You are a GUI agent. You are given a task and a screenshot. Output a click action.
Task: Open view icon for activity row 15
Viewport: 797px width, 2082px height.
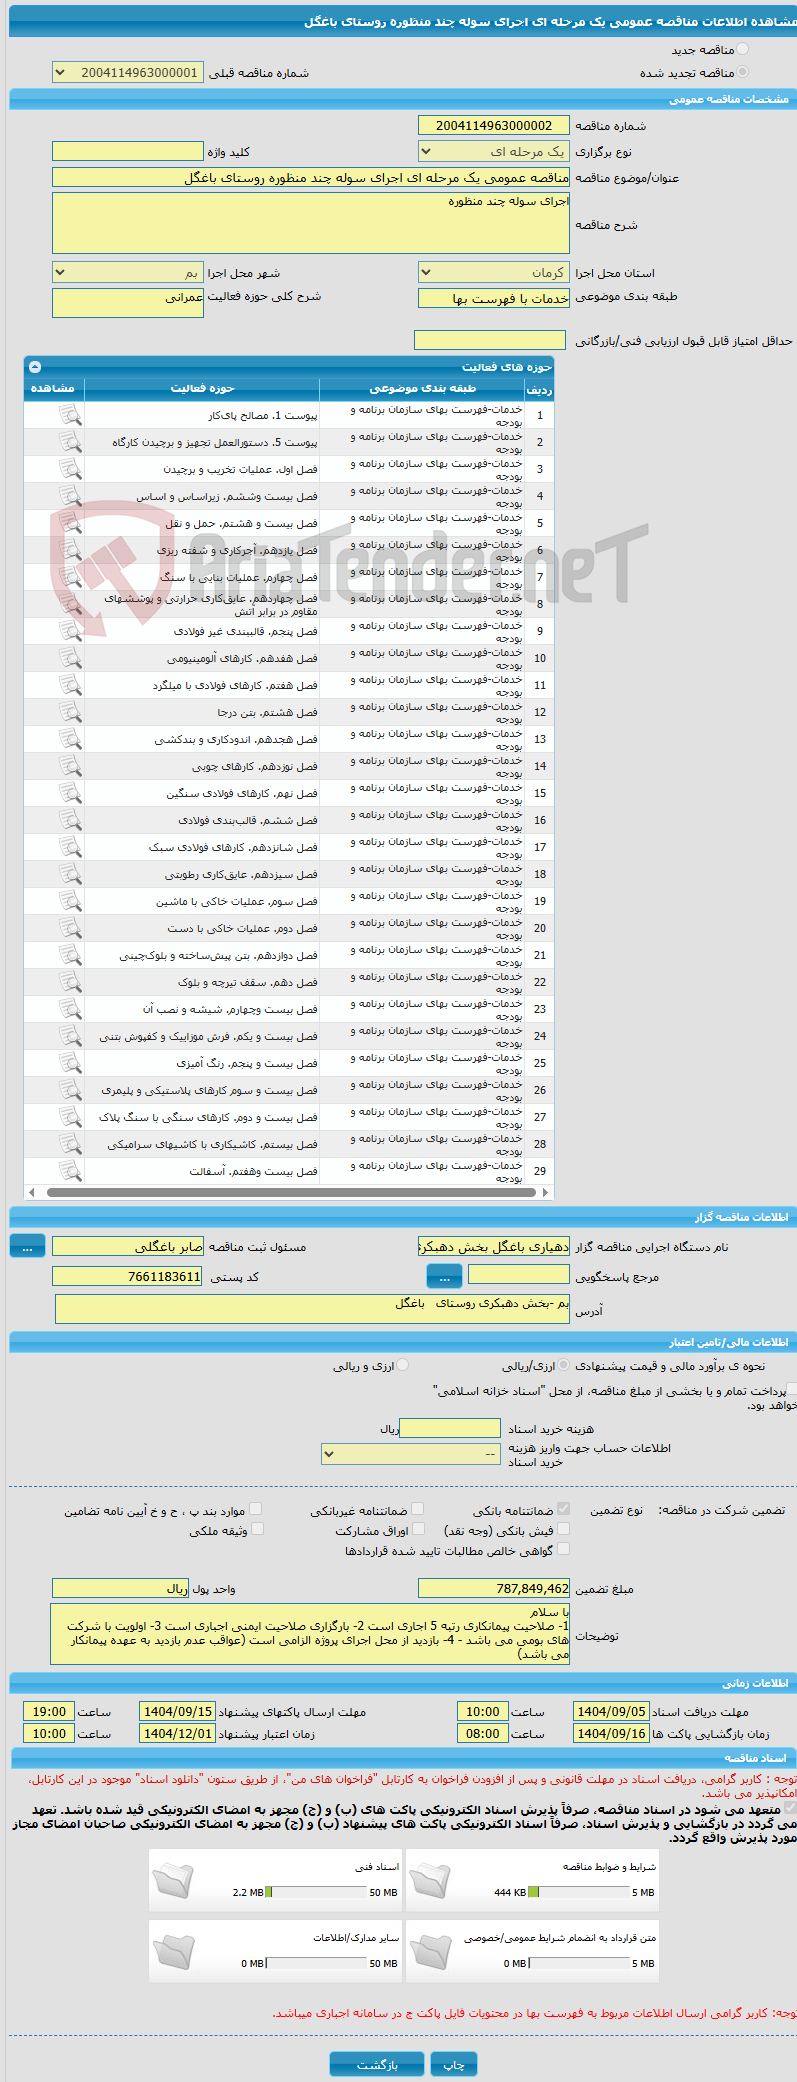(70, 793)
